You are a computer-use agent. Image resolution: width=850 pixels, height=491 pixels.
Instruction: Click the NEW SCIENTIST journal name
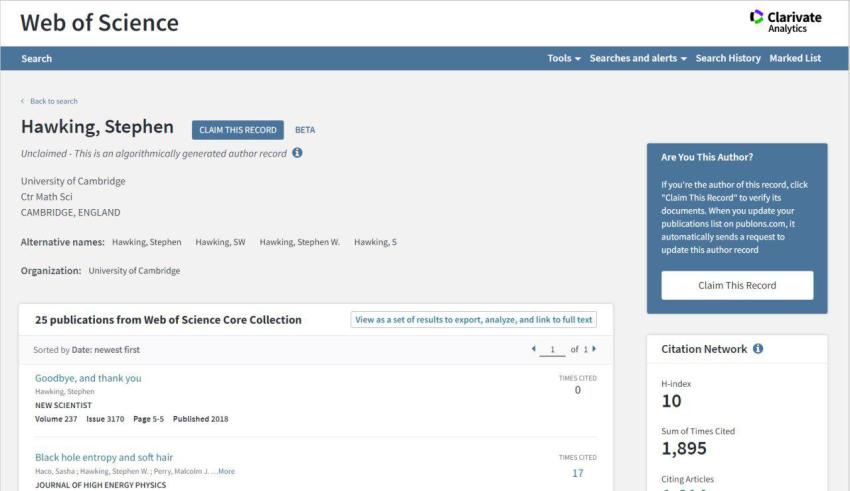(63, 405)
